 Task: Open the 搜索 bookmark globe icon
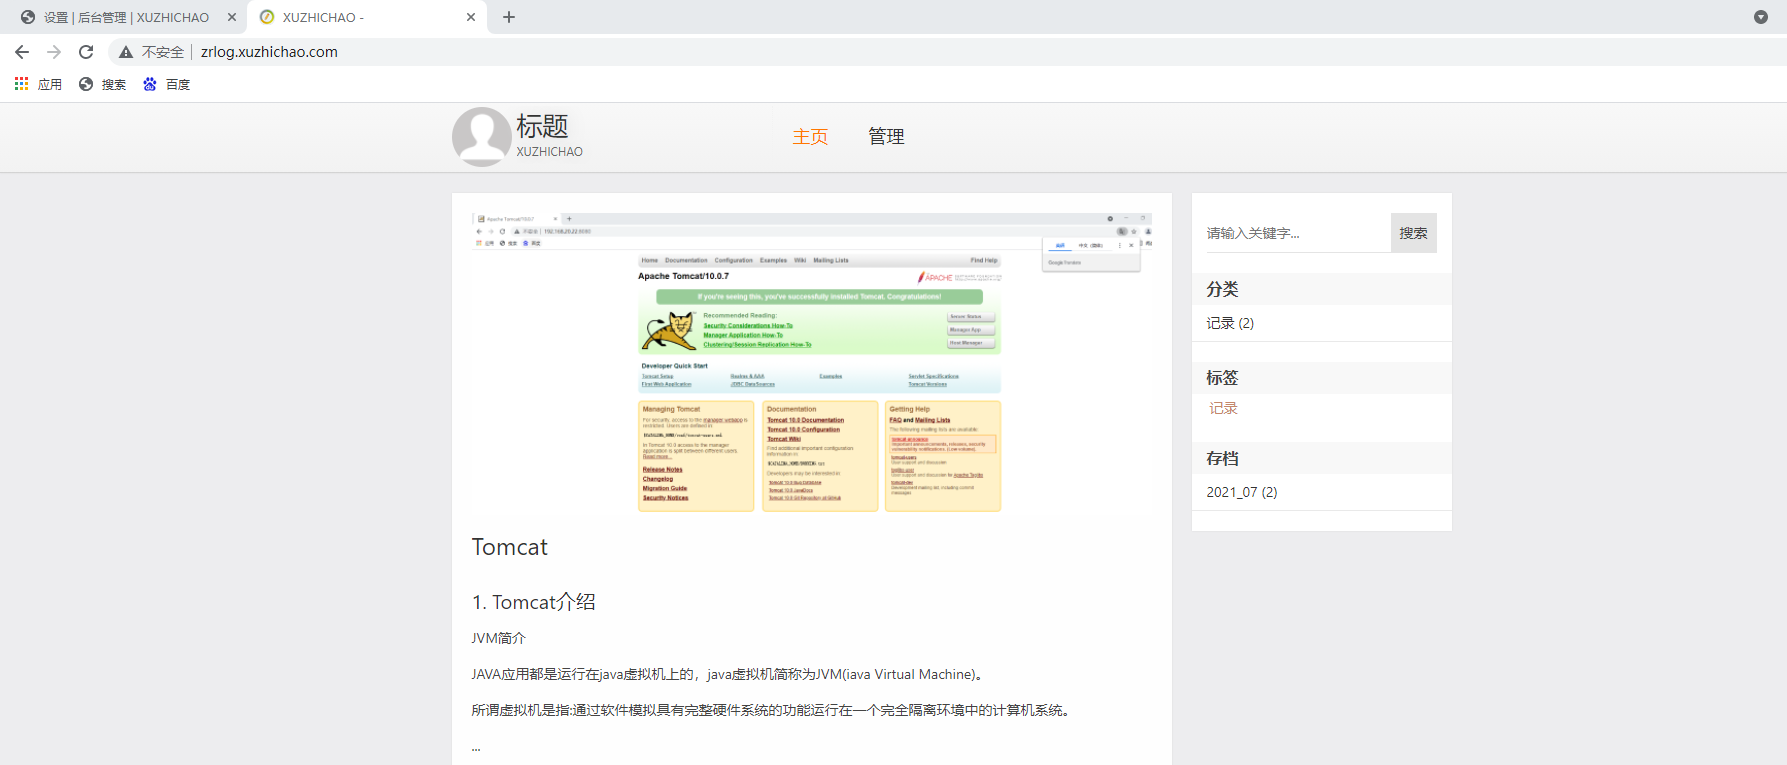click(86, 84)
